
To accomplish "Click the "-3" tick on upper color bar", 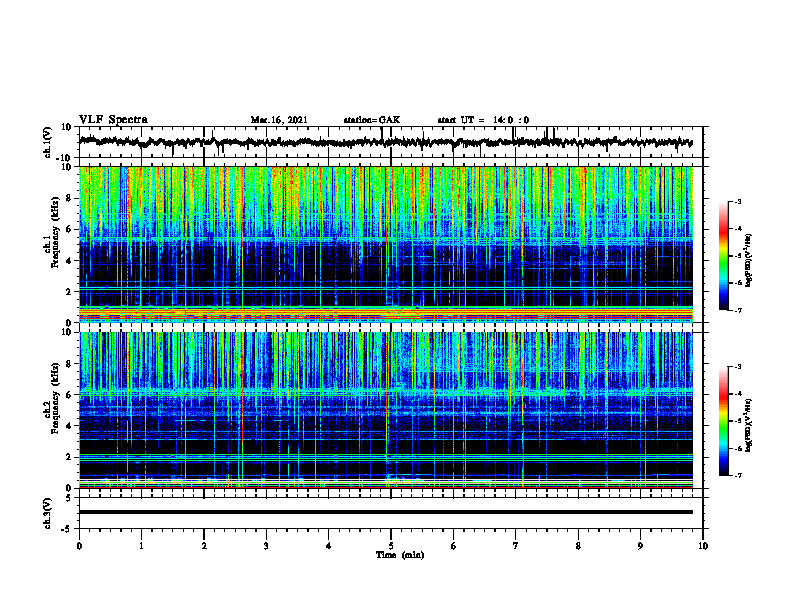I will (x=738, y=202).
